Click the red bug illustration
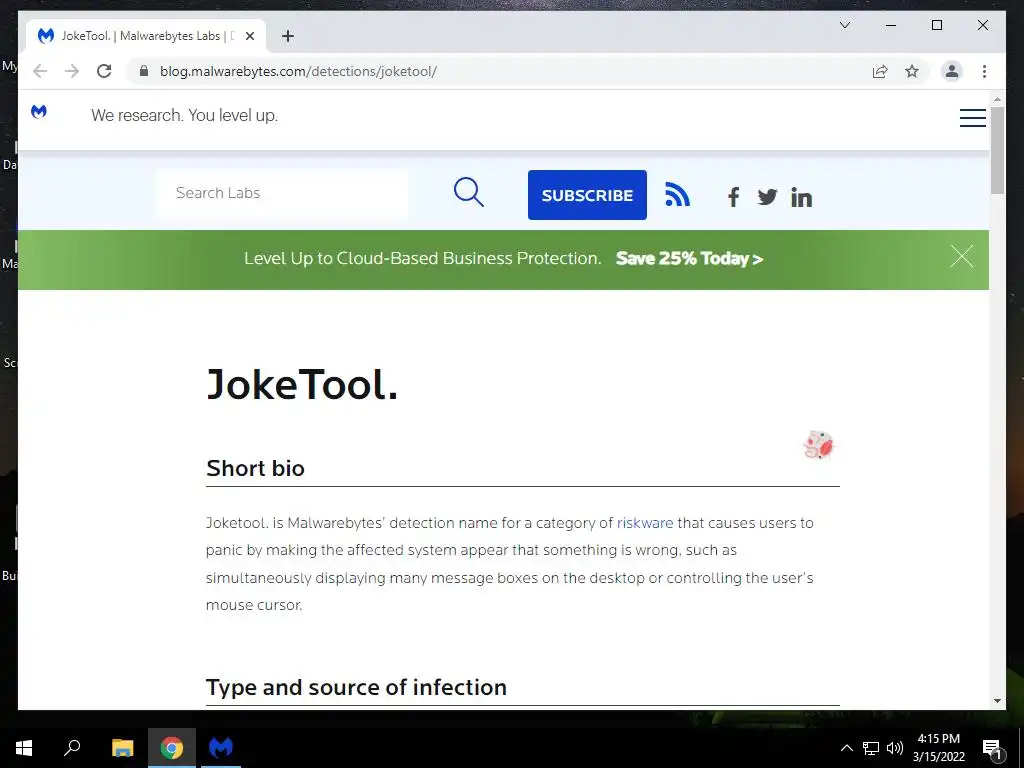Screen dimensions: 1024x768 click(819, 445)
